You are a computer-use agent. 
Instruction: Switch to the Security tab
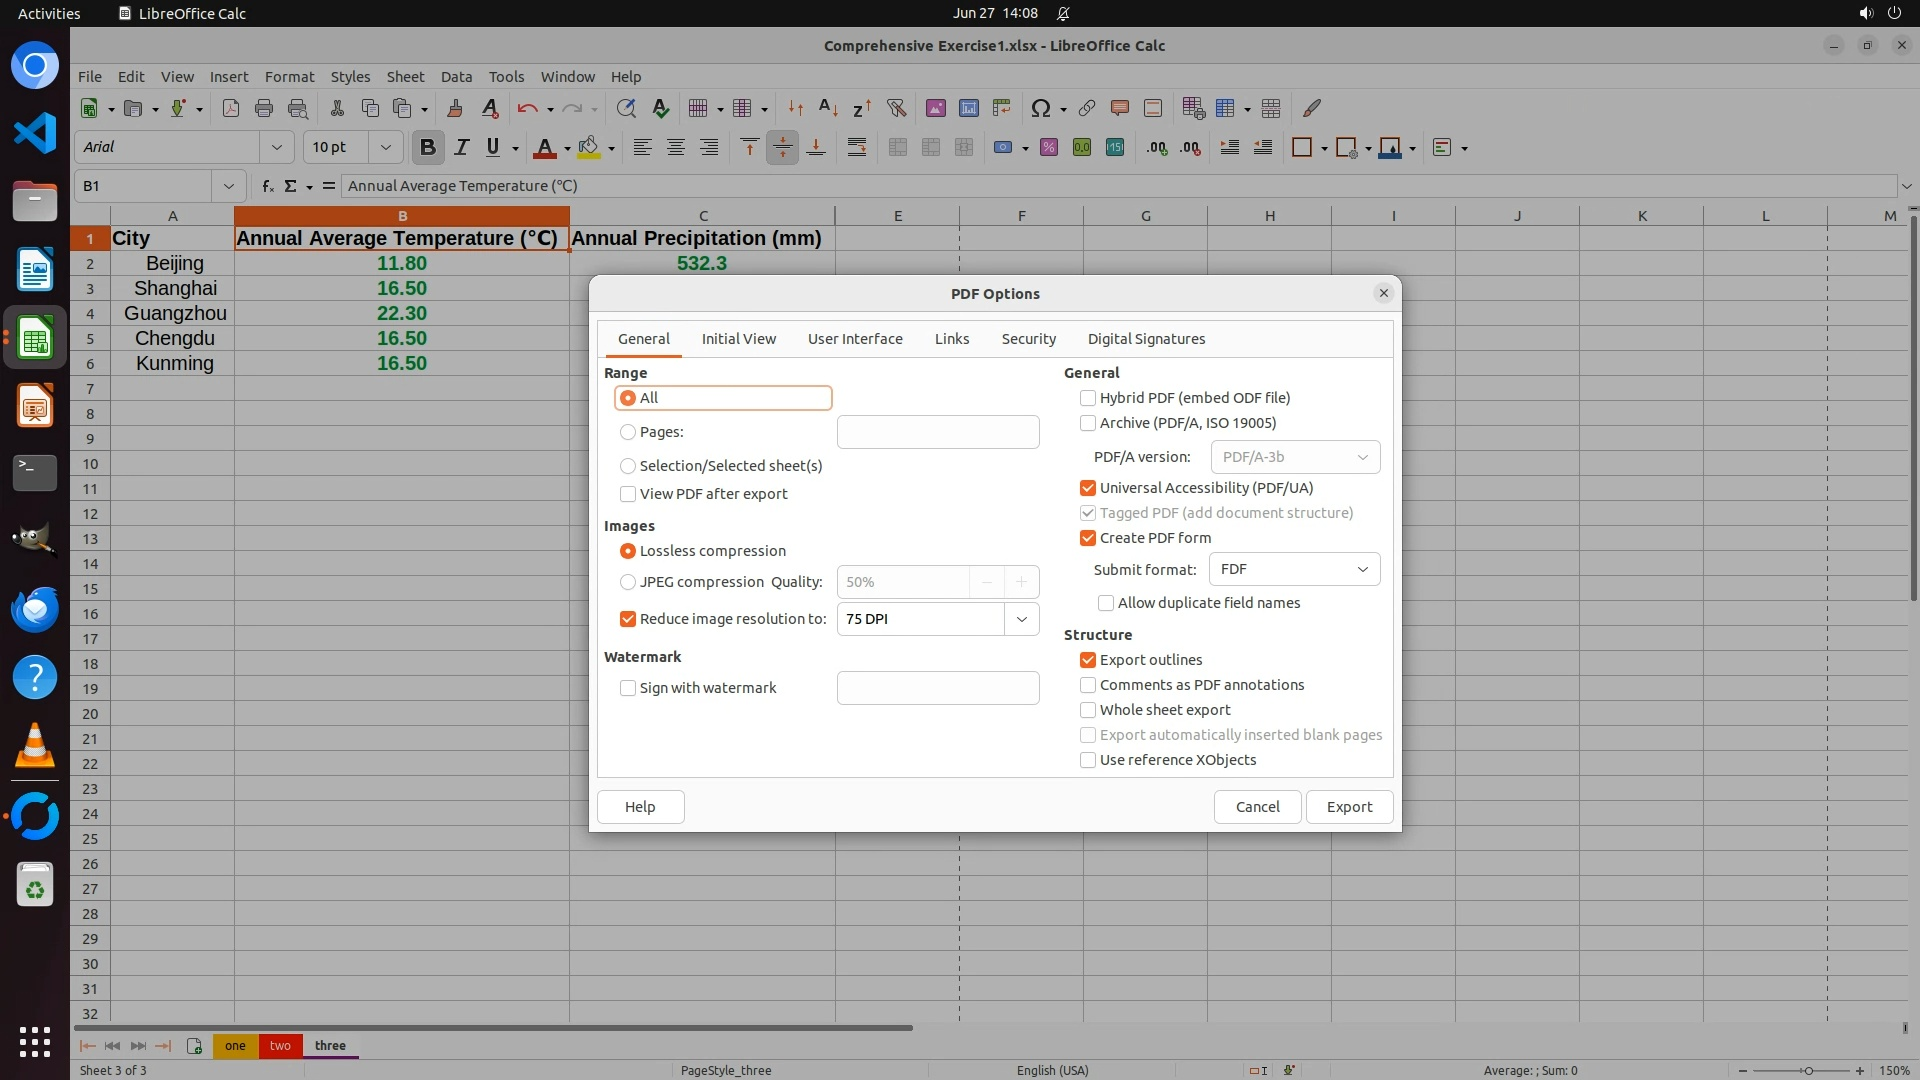pos(1028,339)
